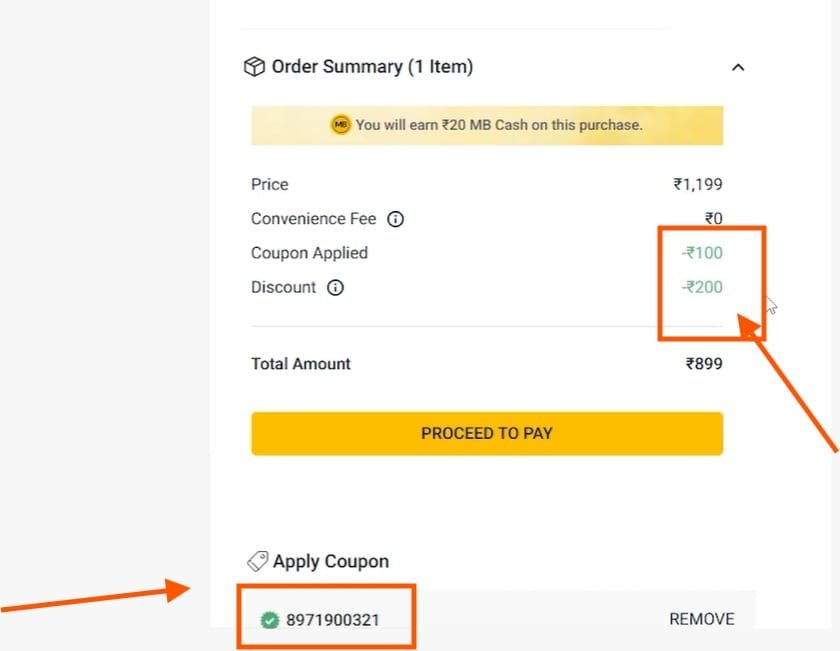This screenshot has width=840, height=651.
Task: Click the Apply Coupon tag icon
Action: tap(256, 561)
